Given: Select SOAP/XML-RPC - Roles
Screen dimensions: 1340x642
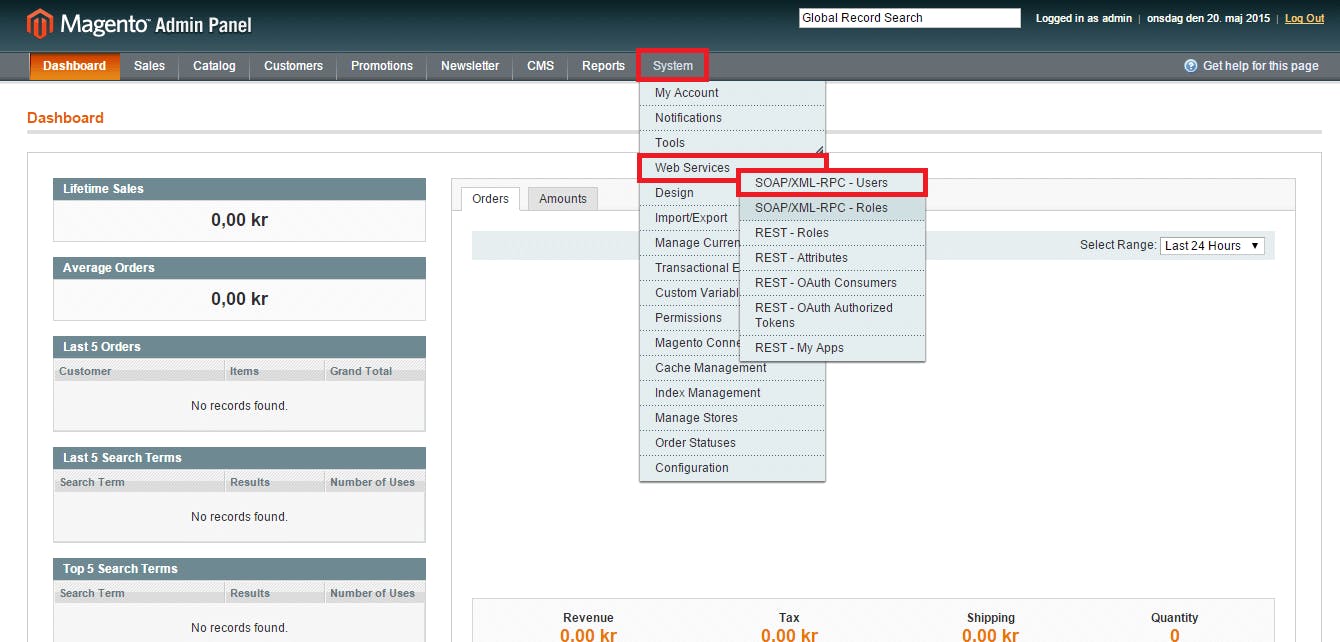Looking at the screenshot, I should click(833, 208).
